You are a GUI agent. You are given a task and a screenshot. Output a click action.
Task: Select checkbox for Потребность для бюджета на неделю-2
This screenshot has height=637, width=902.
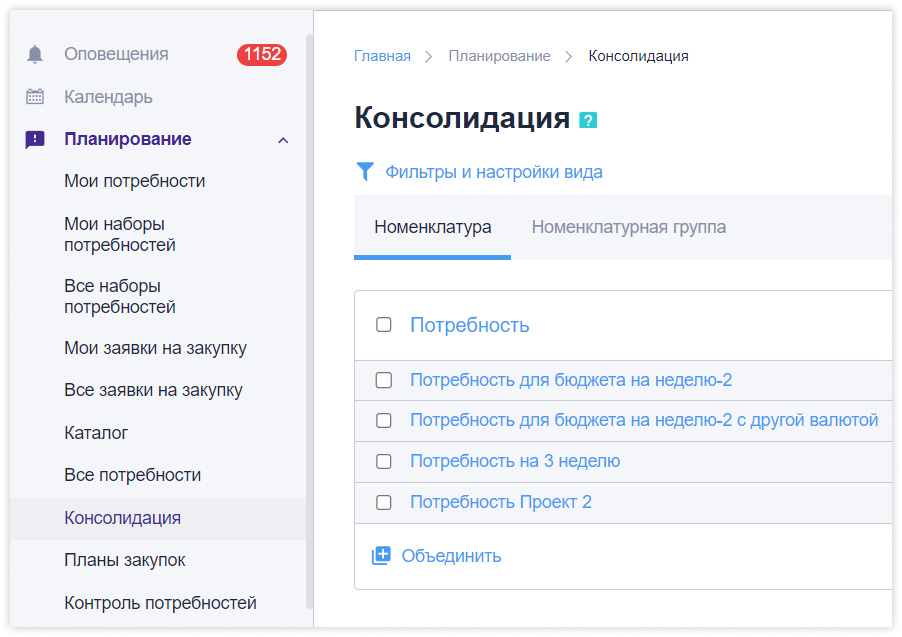[x=384, y=380]
